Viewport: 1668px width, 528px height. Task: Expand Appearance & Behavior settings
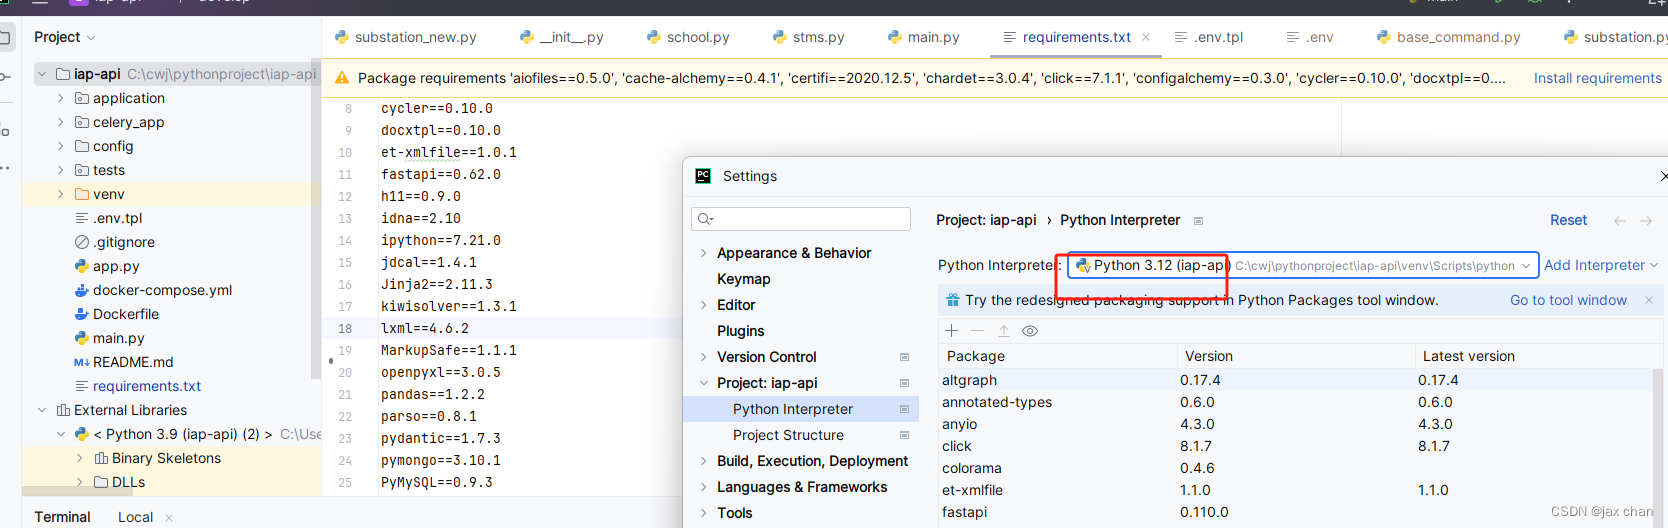pyautogui.click(x=704, y=253)
